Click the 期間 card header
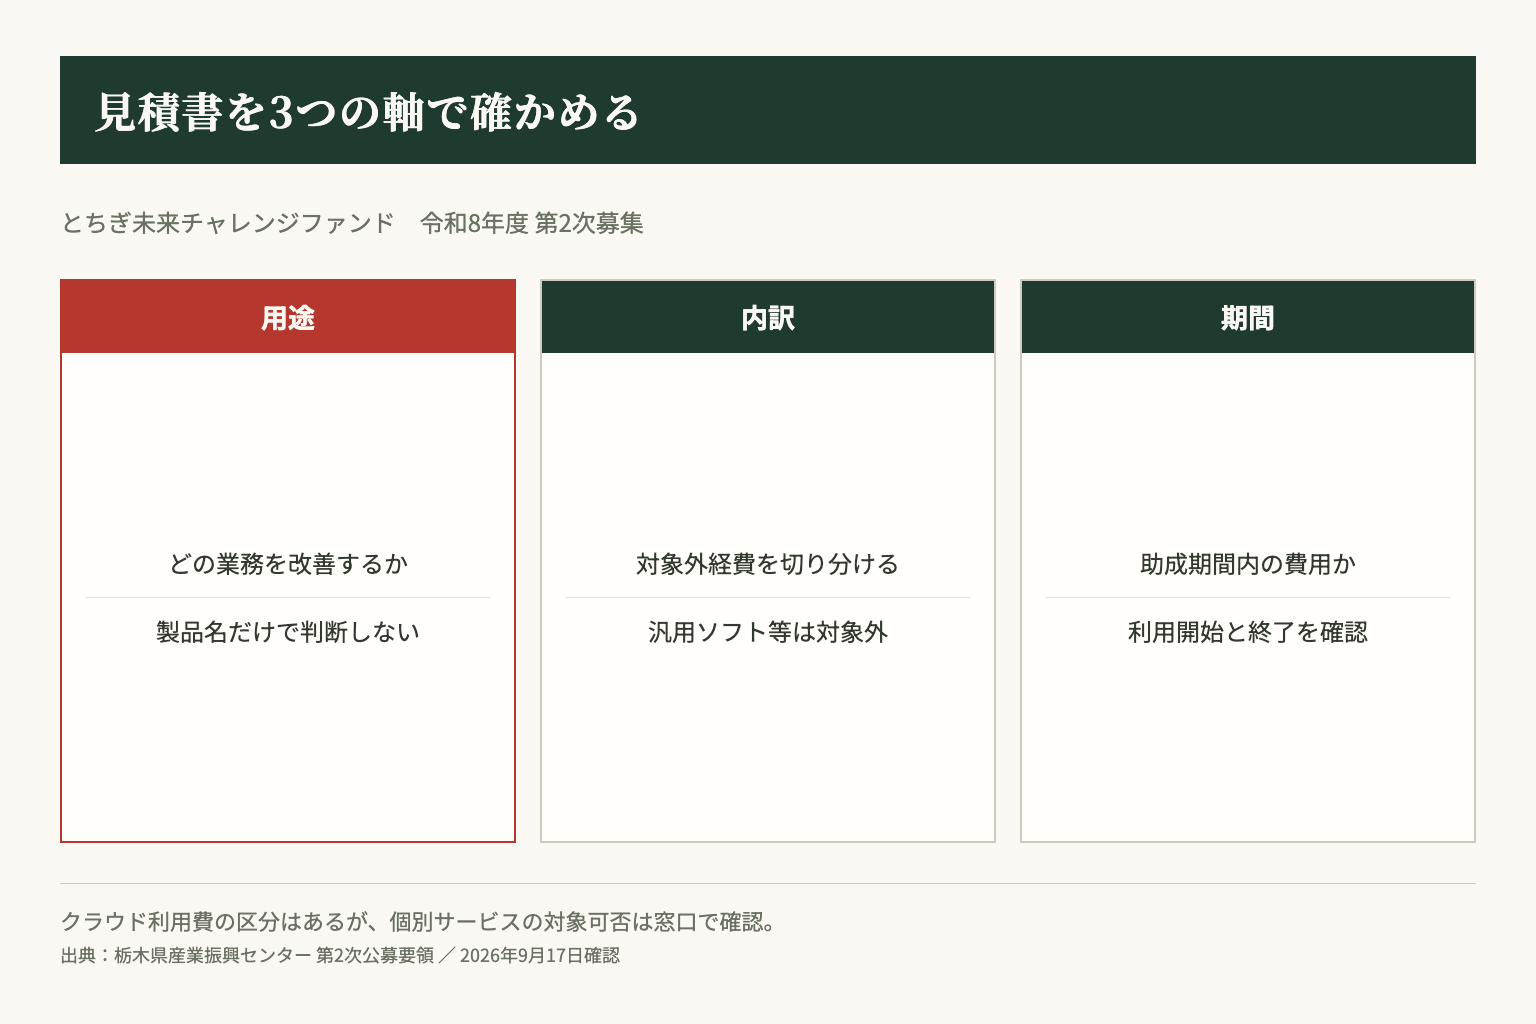Screen dimensions: 1536x1024 [1248, 317]
